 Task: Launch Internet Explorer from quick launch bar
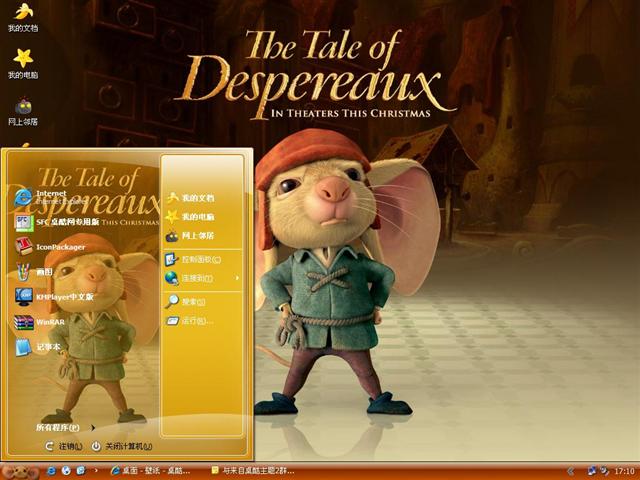[x=51, y=471]
